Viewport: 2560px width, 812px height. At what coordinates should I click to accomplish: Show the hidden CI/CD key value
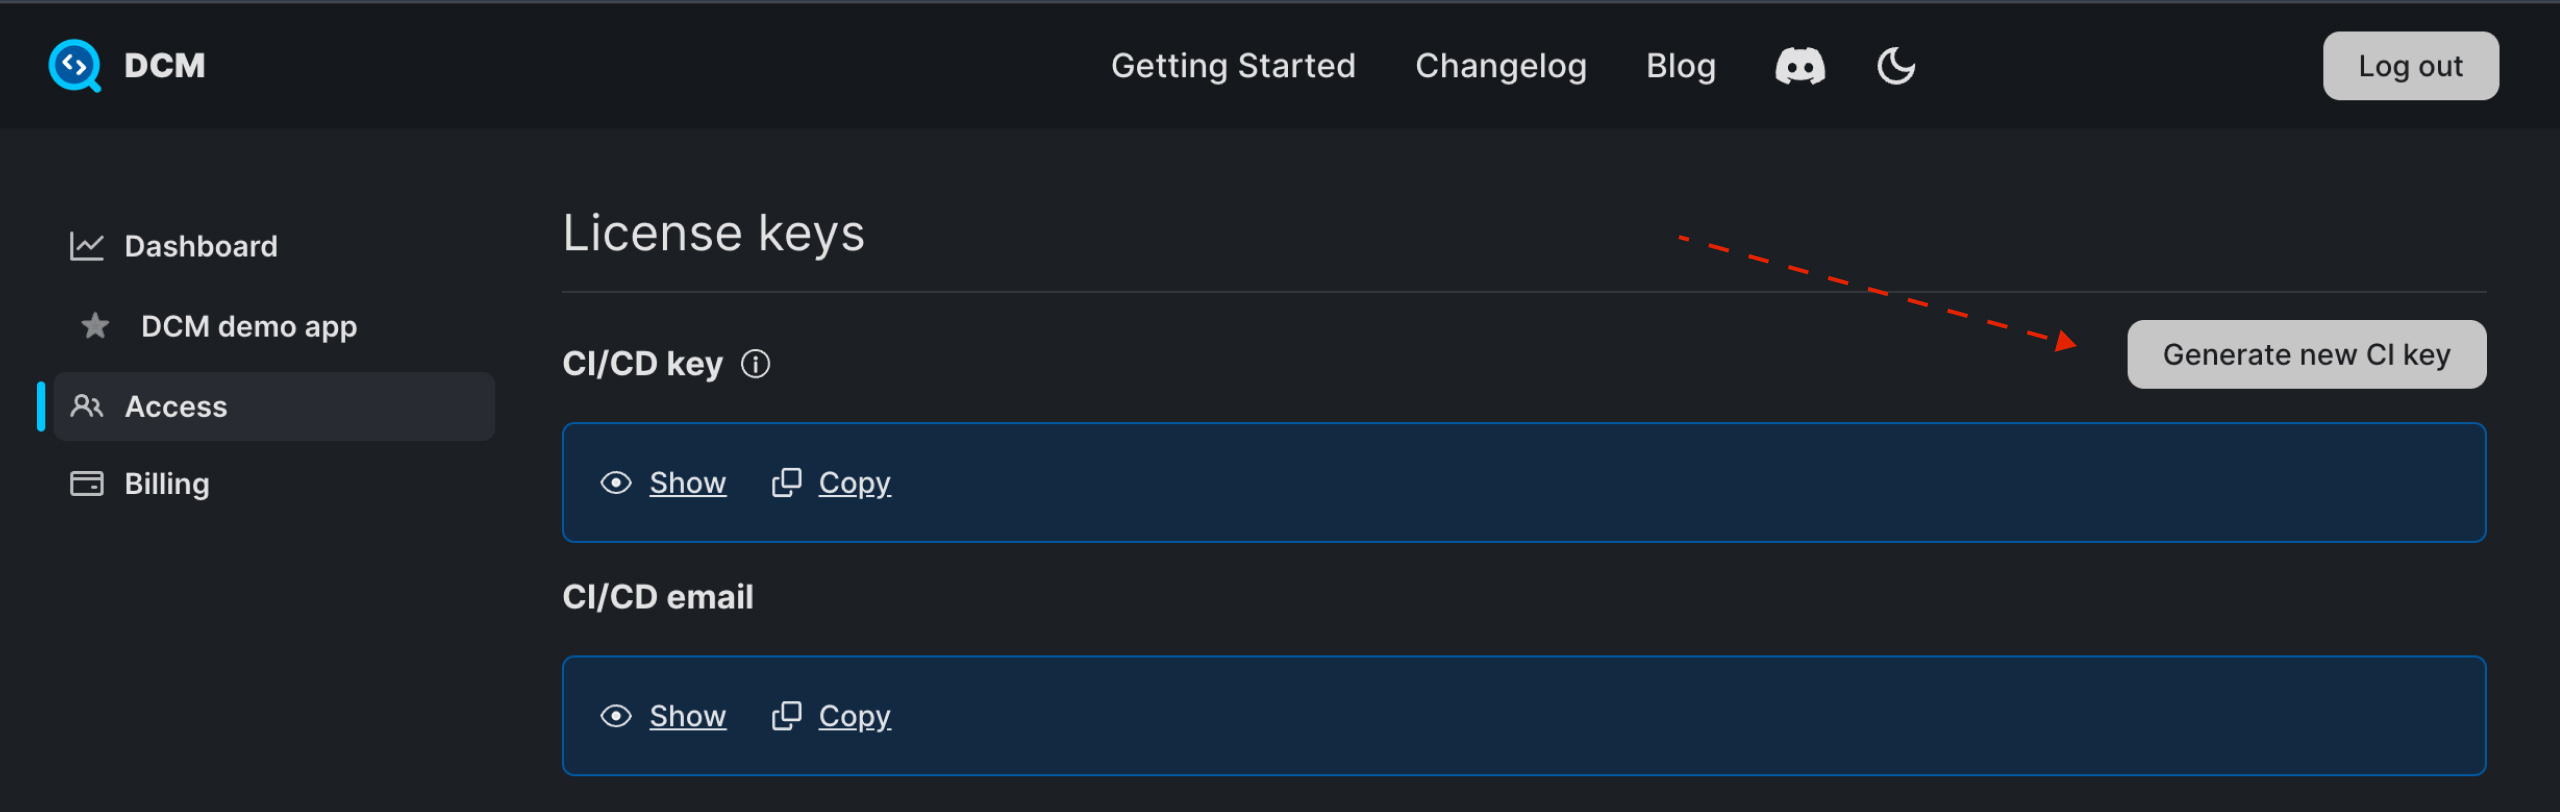pos(687,482)
